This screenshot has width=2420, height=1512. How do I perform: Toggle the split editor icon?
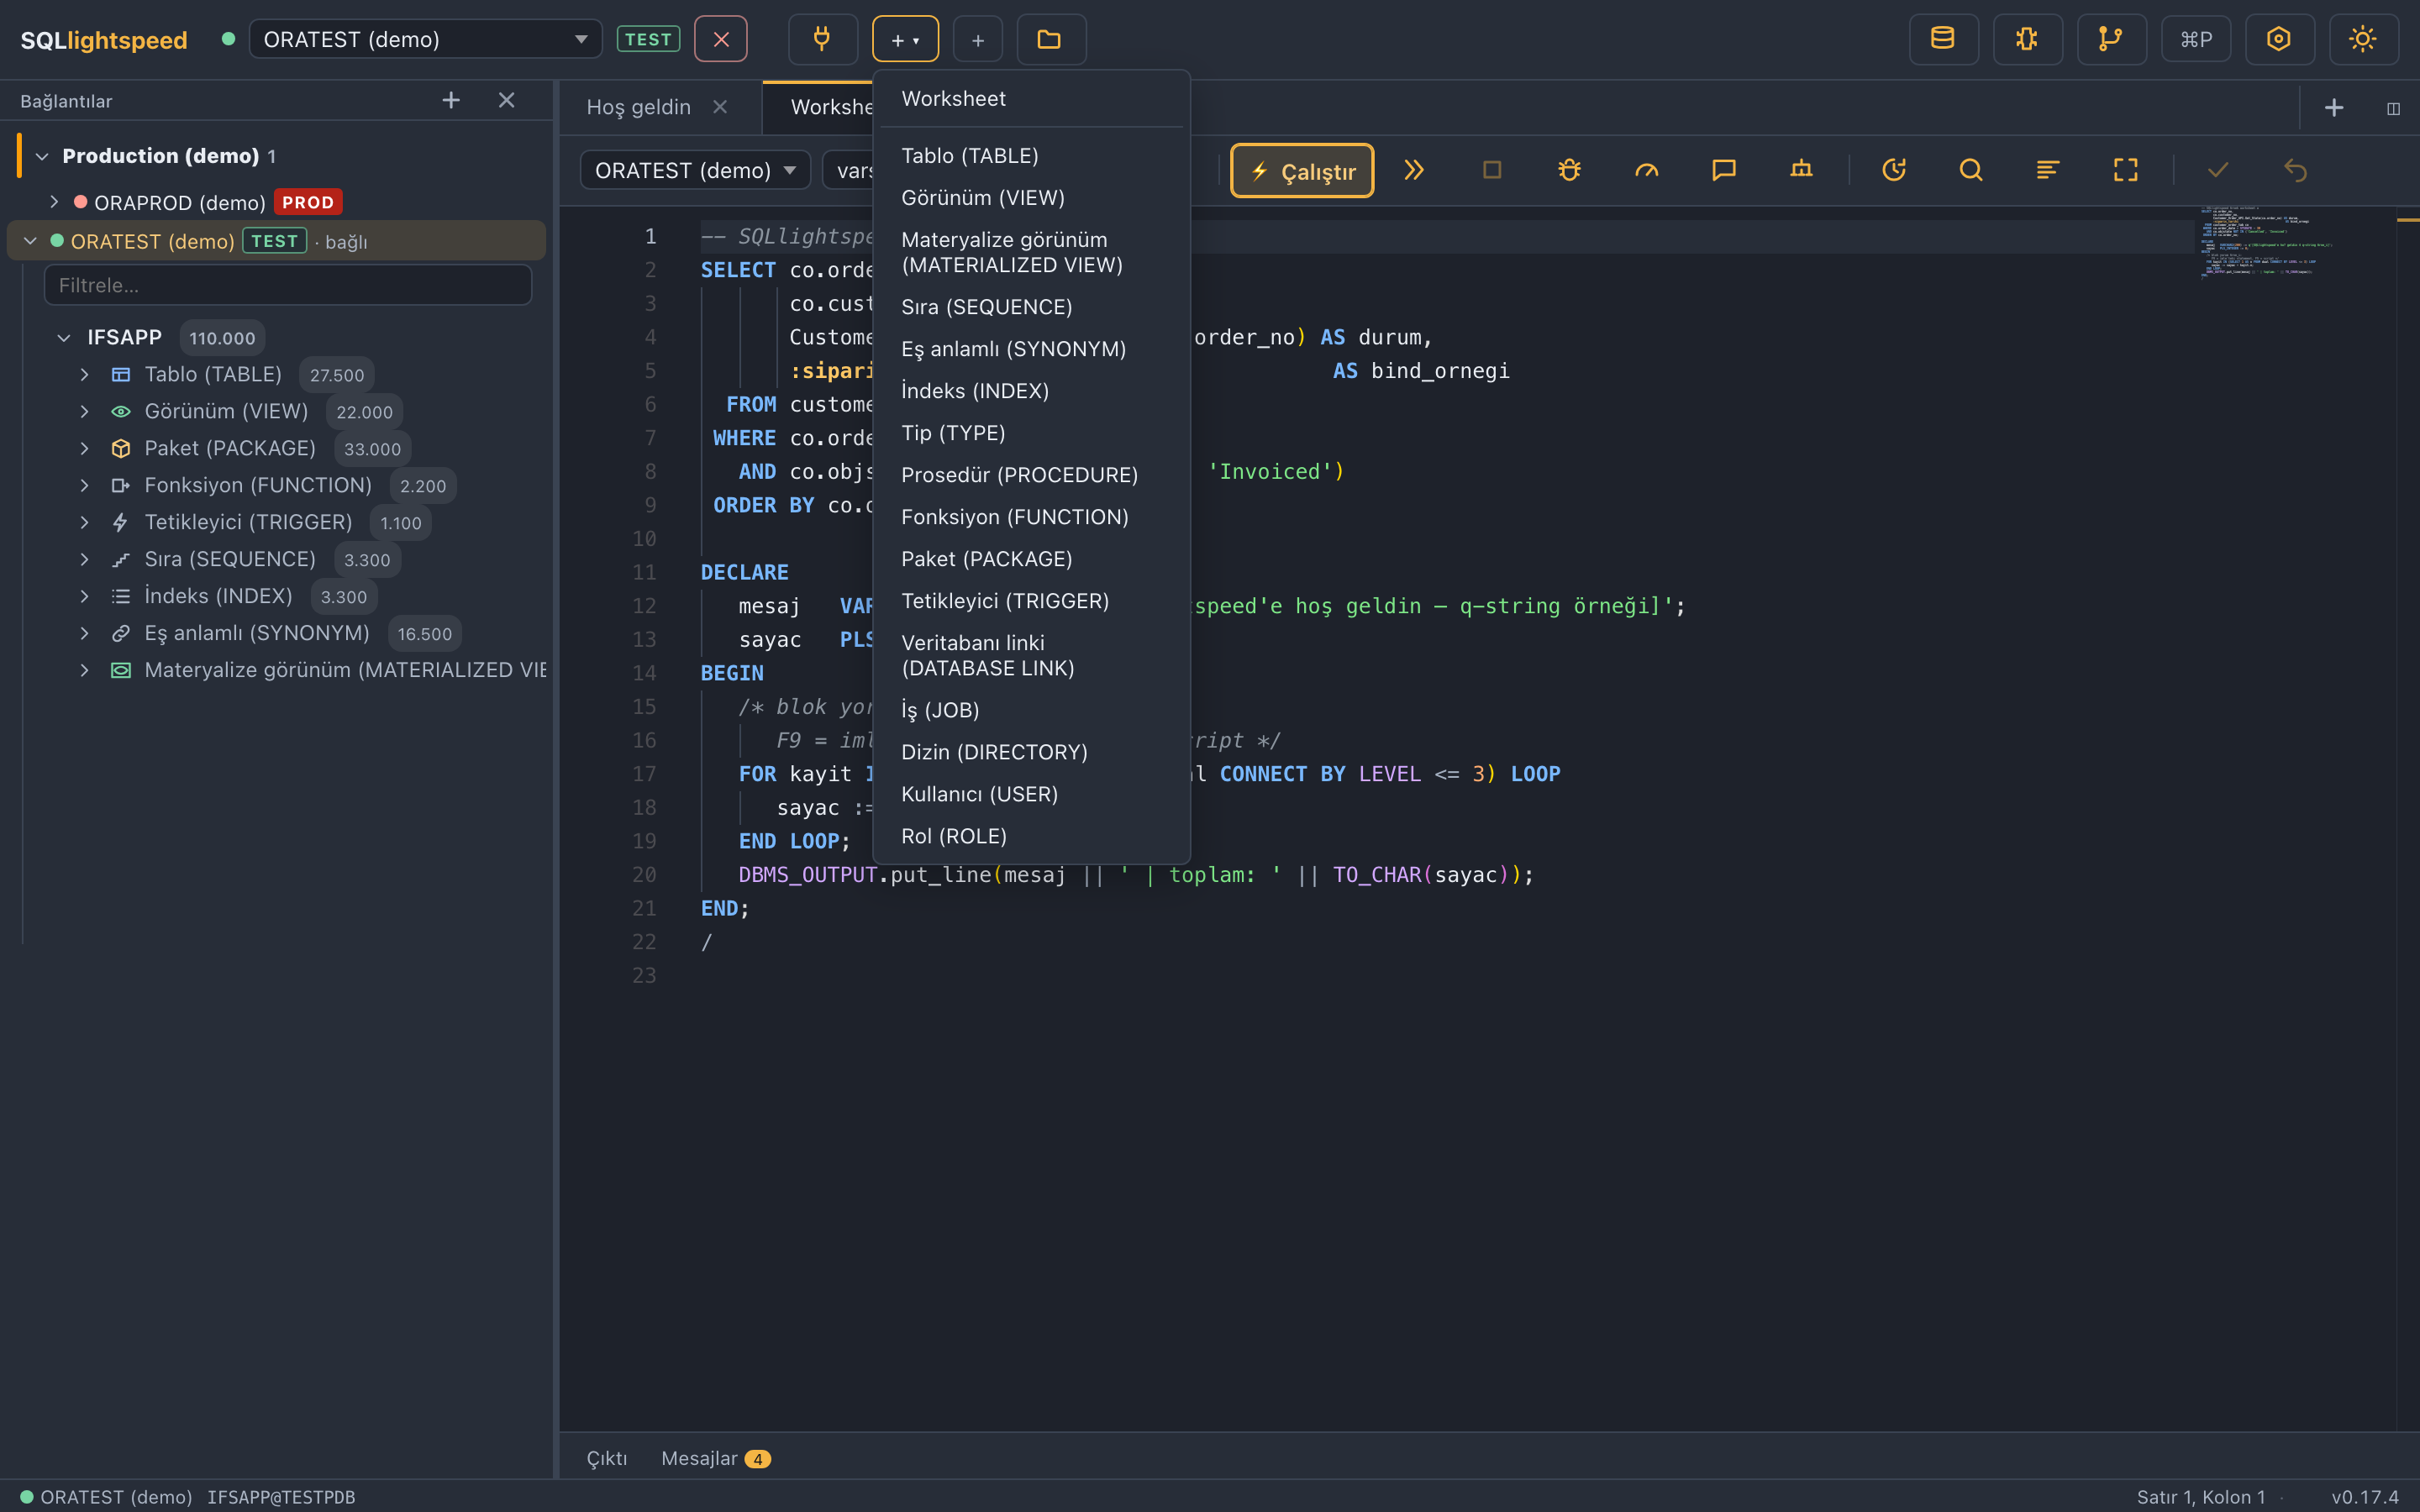[x=2393, y=108]
